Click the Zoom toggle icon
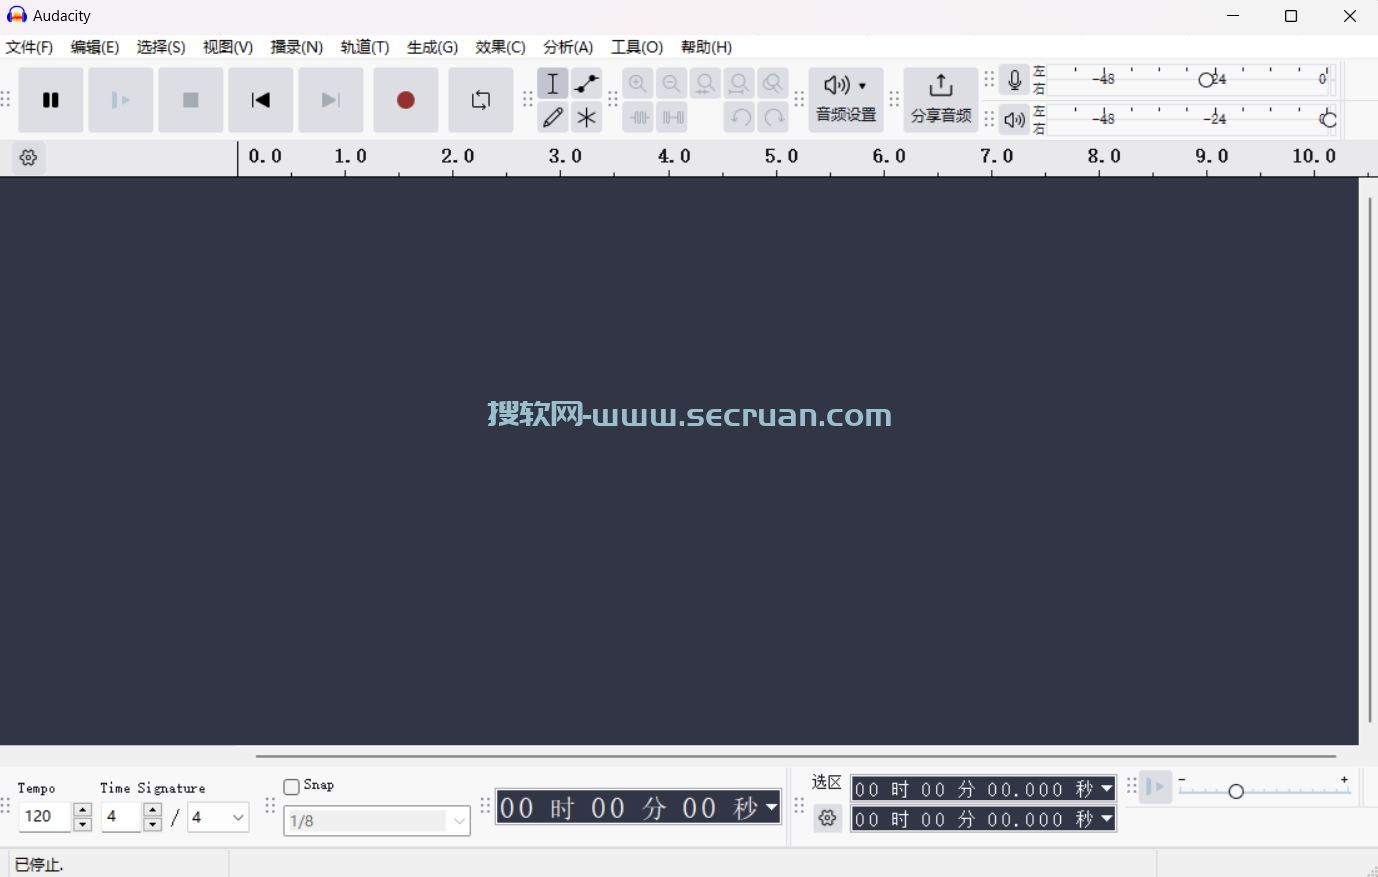 tap(773, 84)
